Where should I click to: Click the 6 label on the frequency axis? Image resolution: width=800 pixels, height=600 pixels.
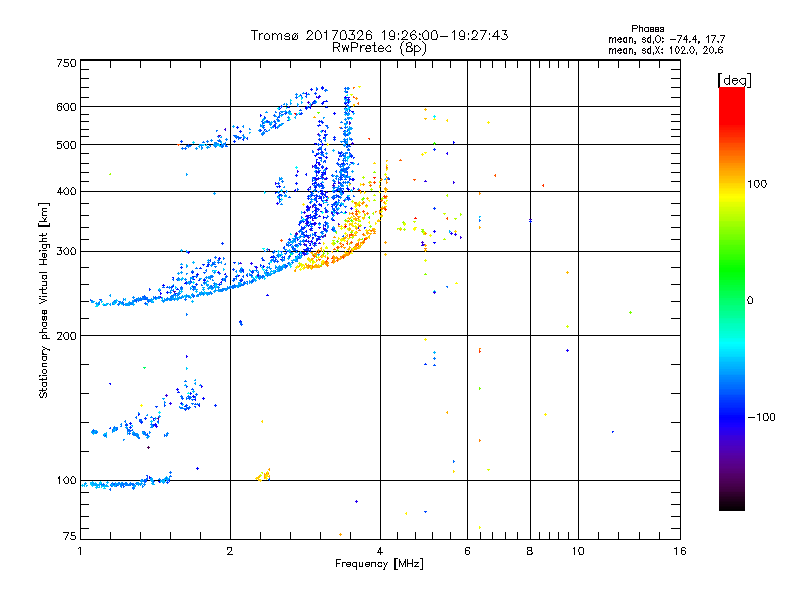coord(467,551)
